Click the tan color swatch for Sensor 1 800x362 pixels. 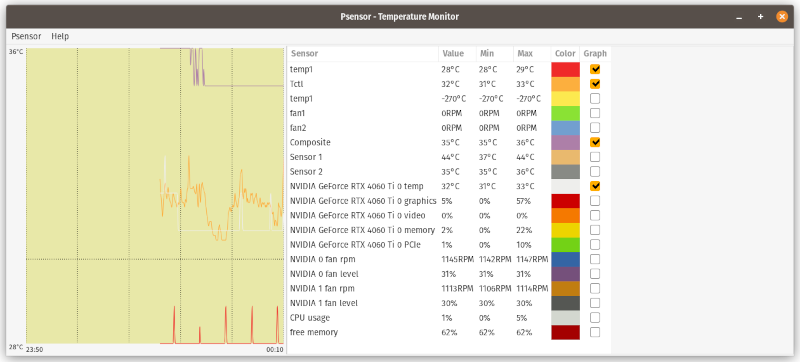click(565, 157)
